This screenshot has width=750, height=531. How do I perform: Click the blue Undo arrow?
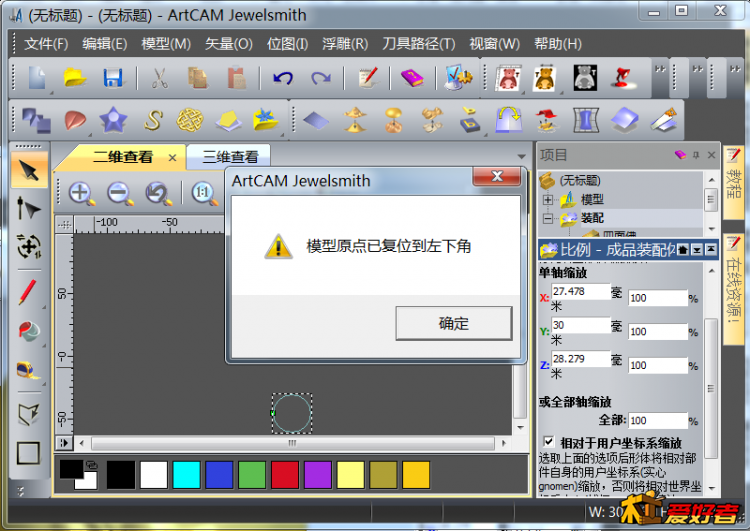tap(283, 77)
